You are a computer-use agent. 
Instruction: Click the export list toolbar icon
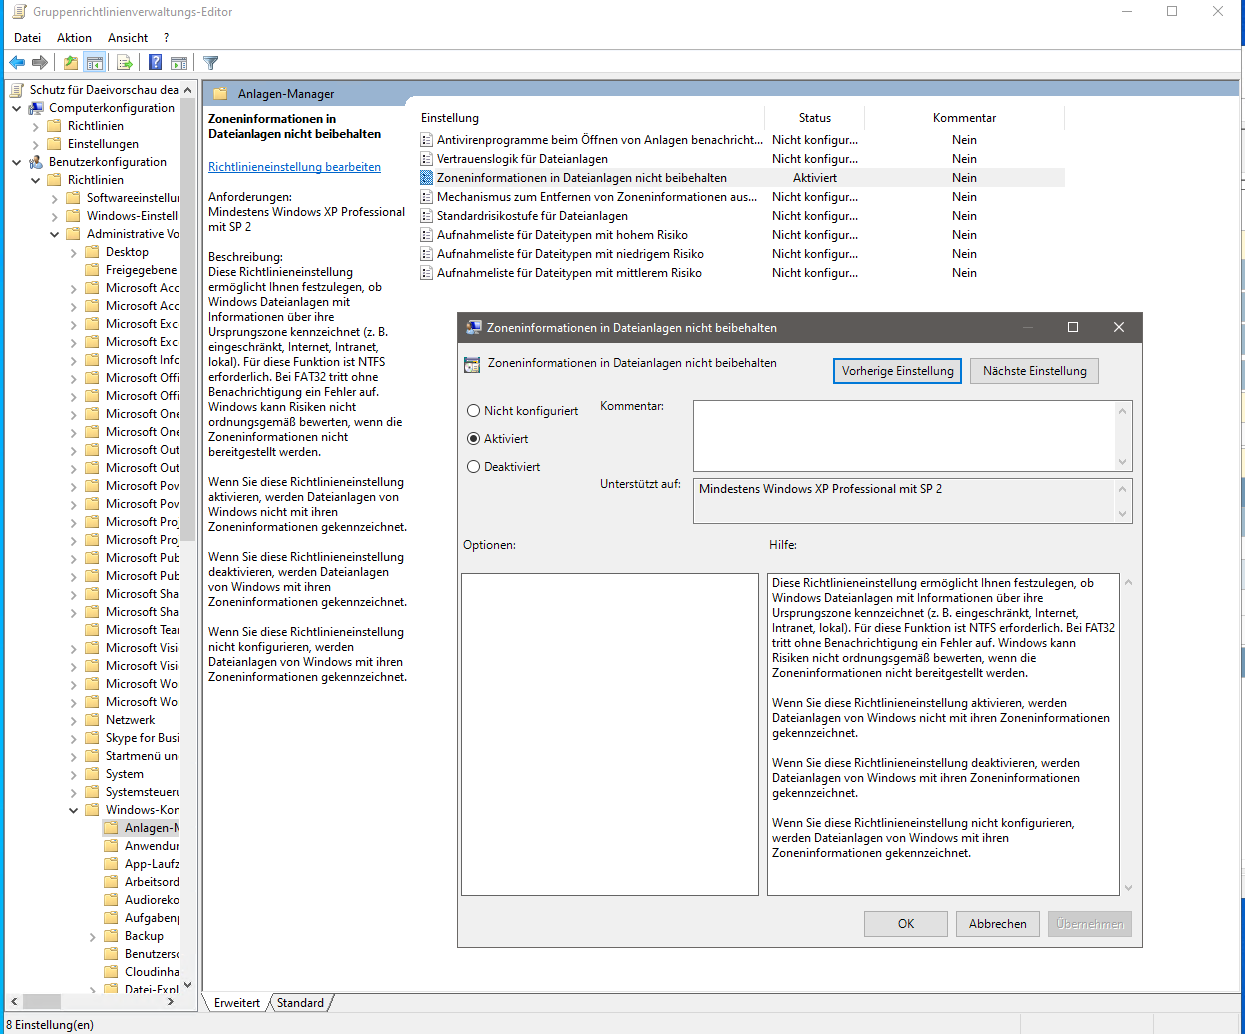[125, 63]
